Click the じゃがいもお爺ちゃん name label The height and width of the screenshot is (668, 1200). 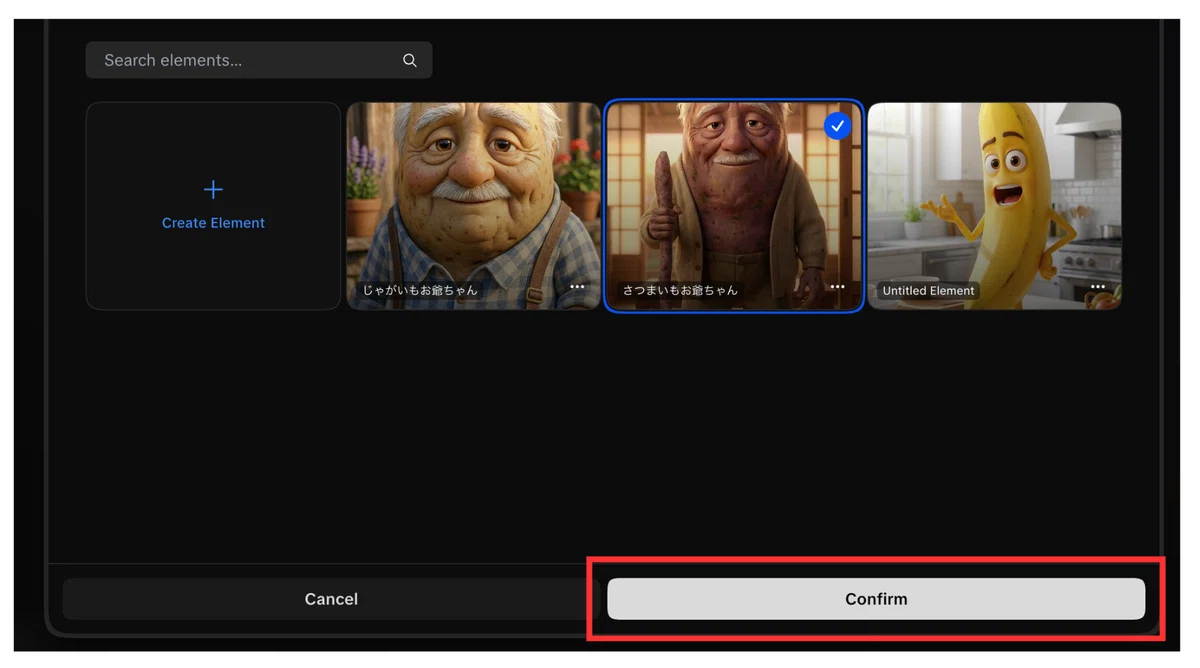[x=419, y=290]
